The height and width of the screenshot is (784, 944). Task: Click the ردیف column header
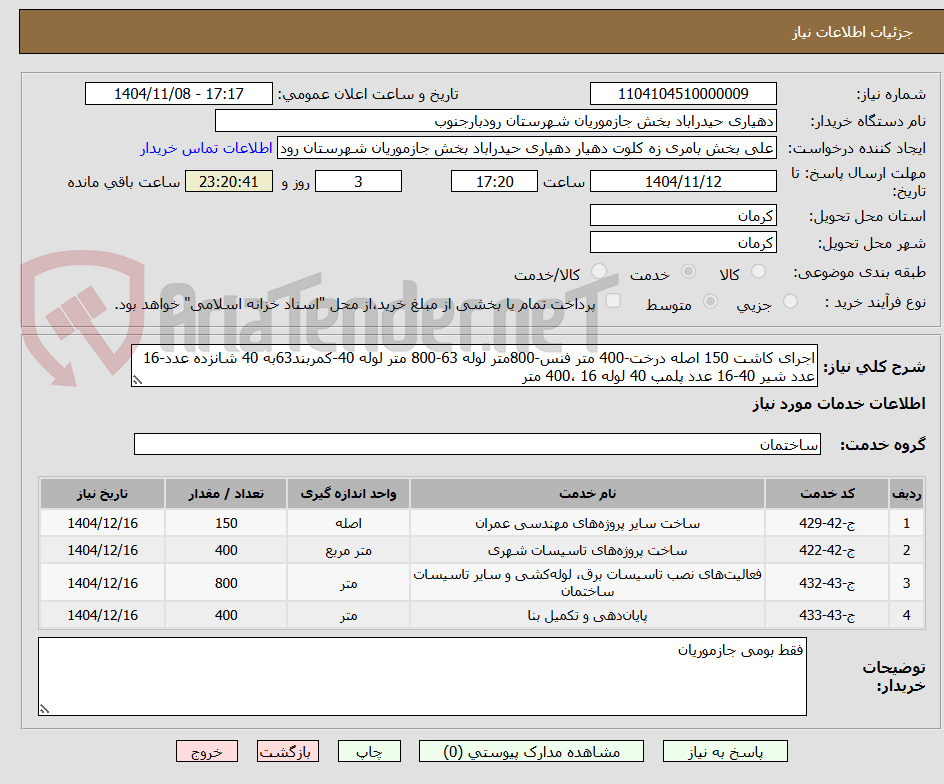pyautogui.click(x=906, y=494)
